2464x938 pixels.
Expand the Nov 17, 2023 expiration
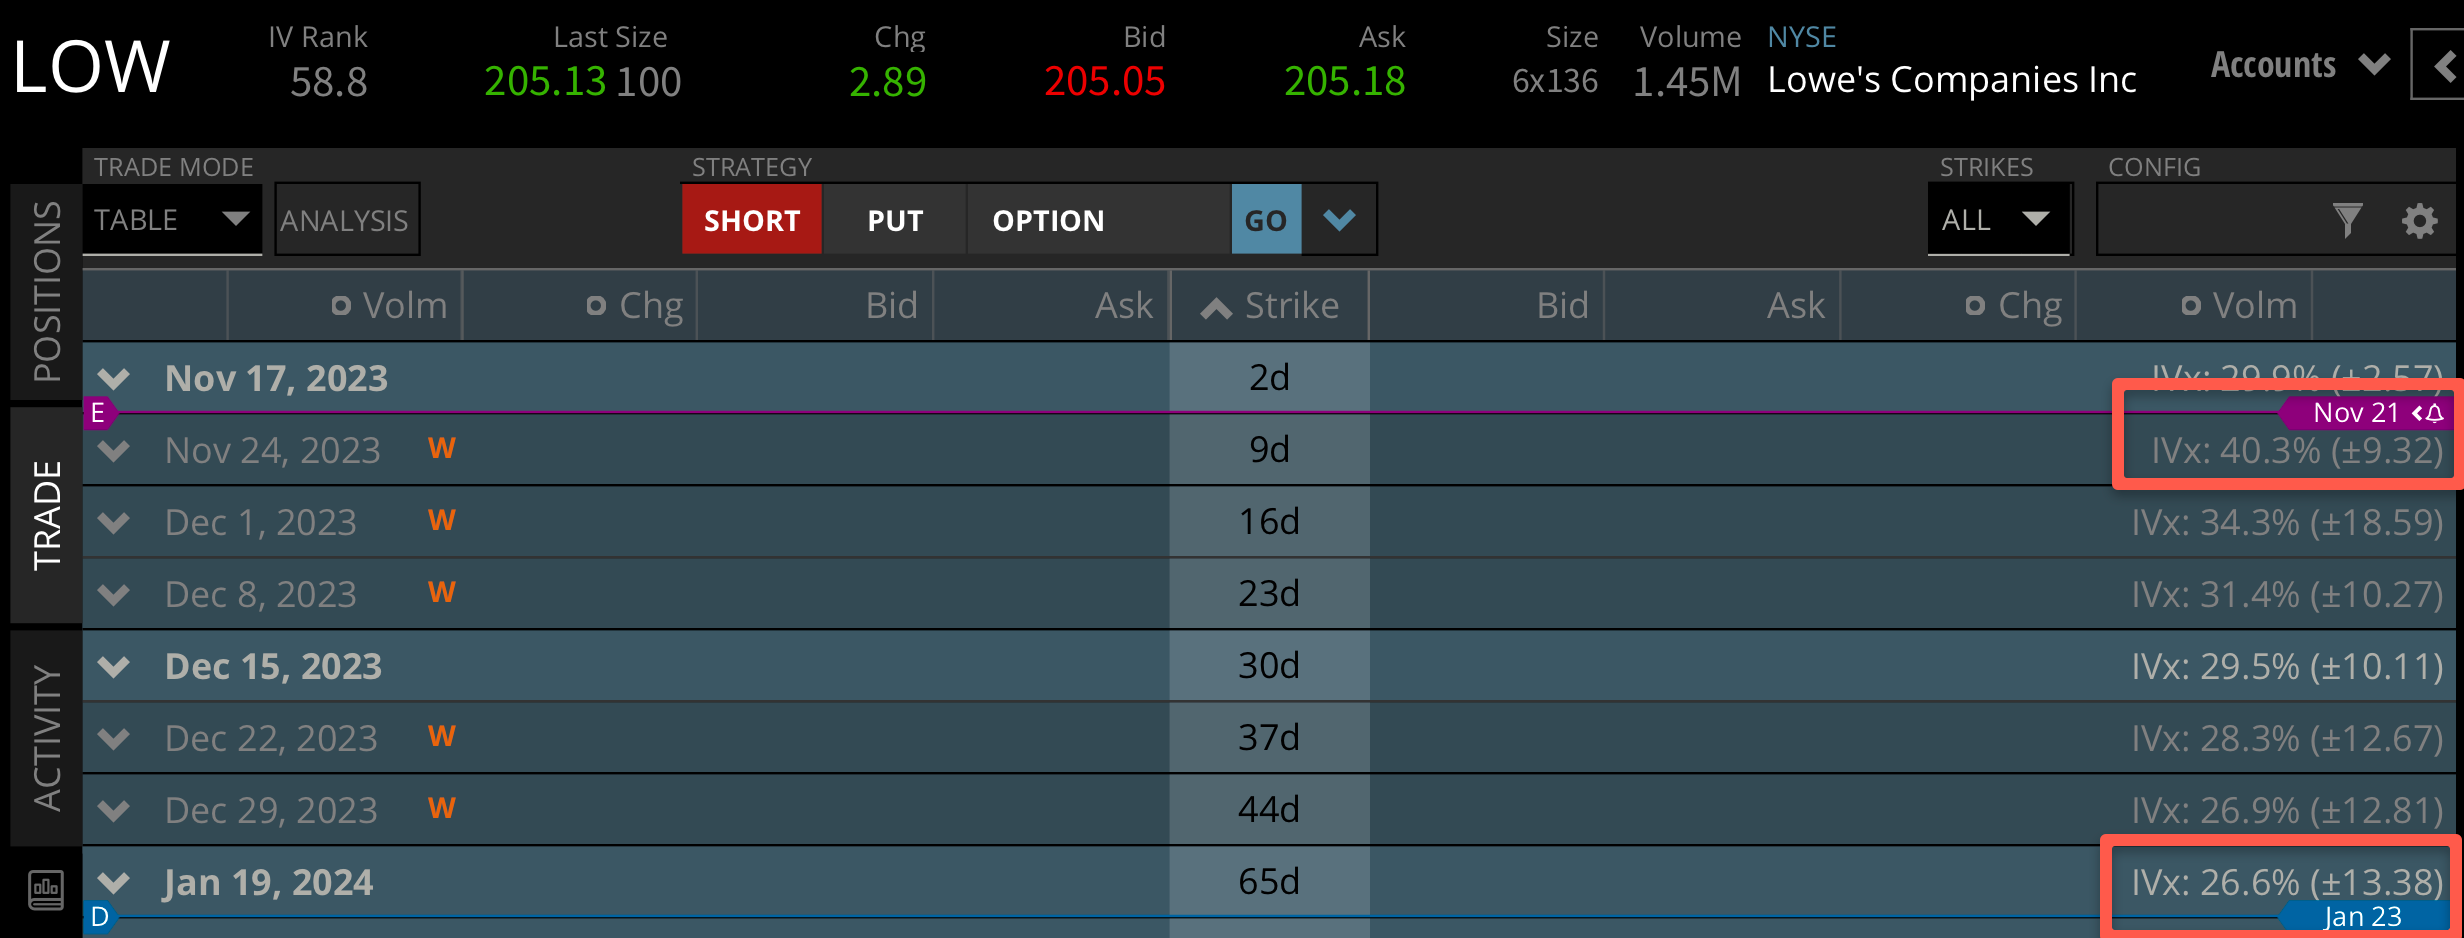114,379
